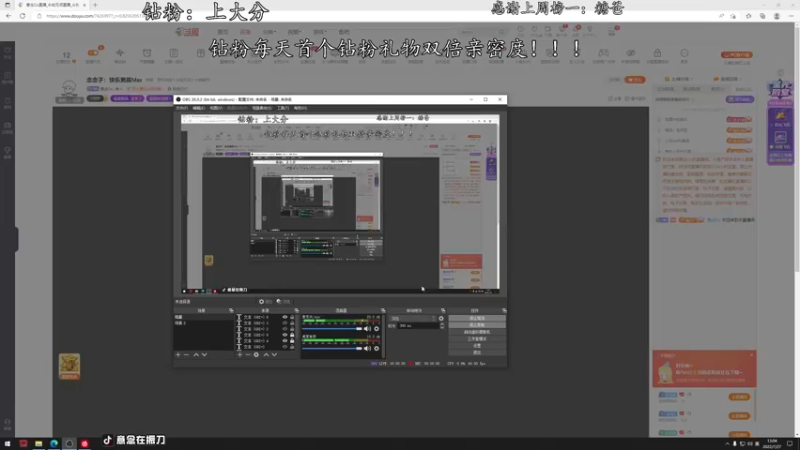Remove selected source with Sources minus icon

(x=247, y=355)
